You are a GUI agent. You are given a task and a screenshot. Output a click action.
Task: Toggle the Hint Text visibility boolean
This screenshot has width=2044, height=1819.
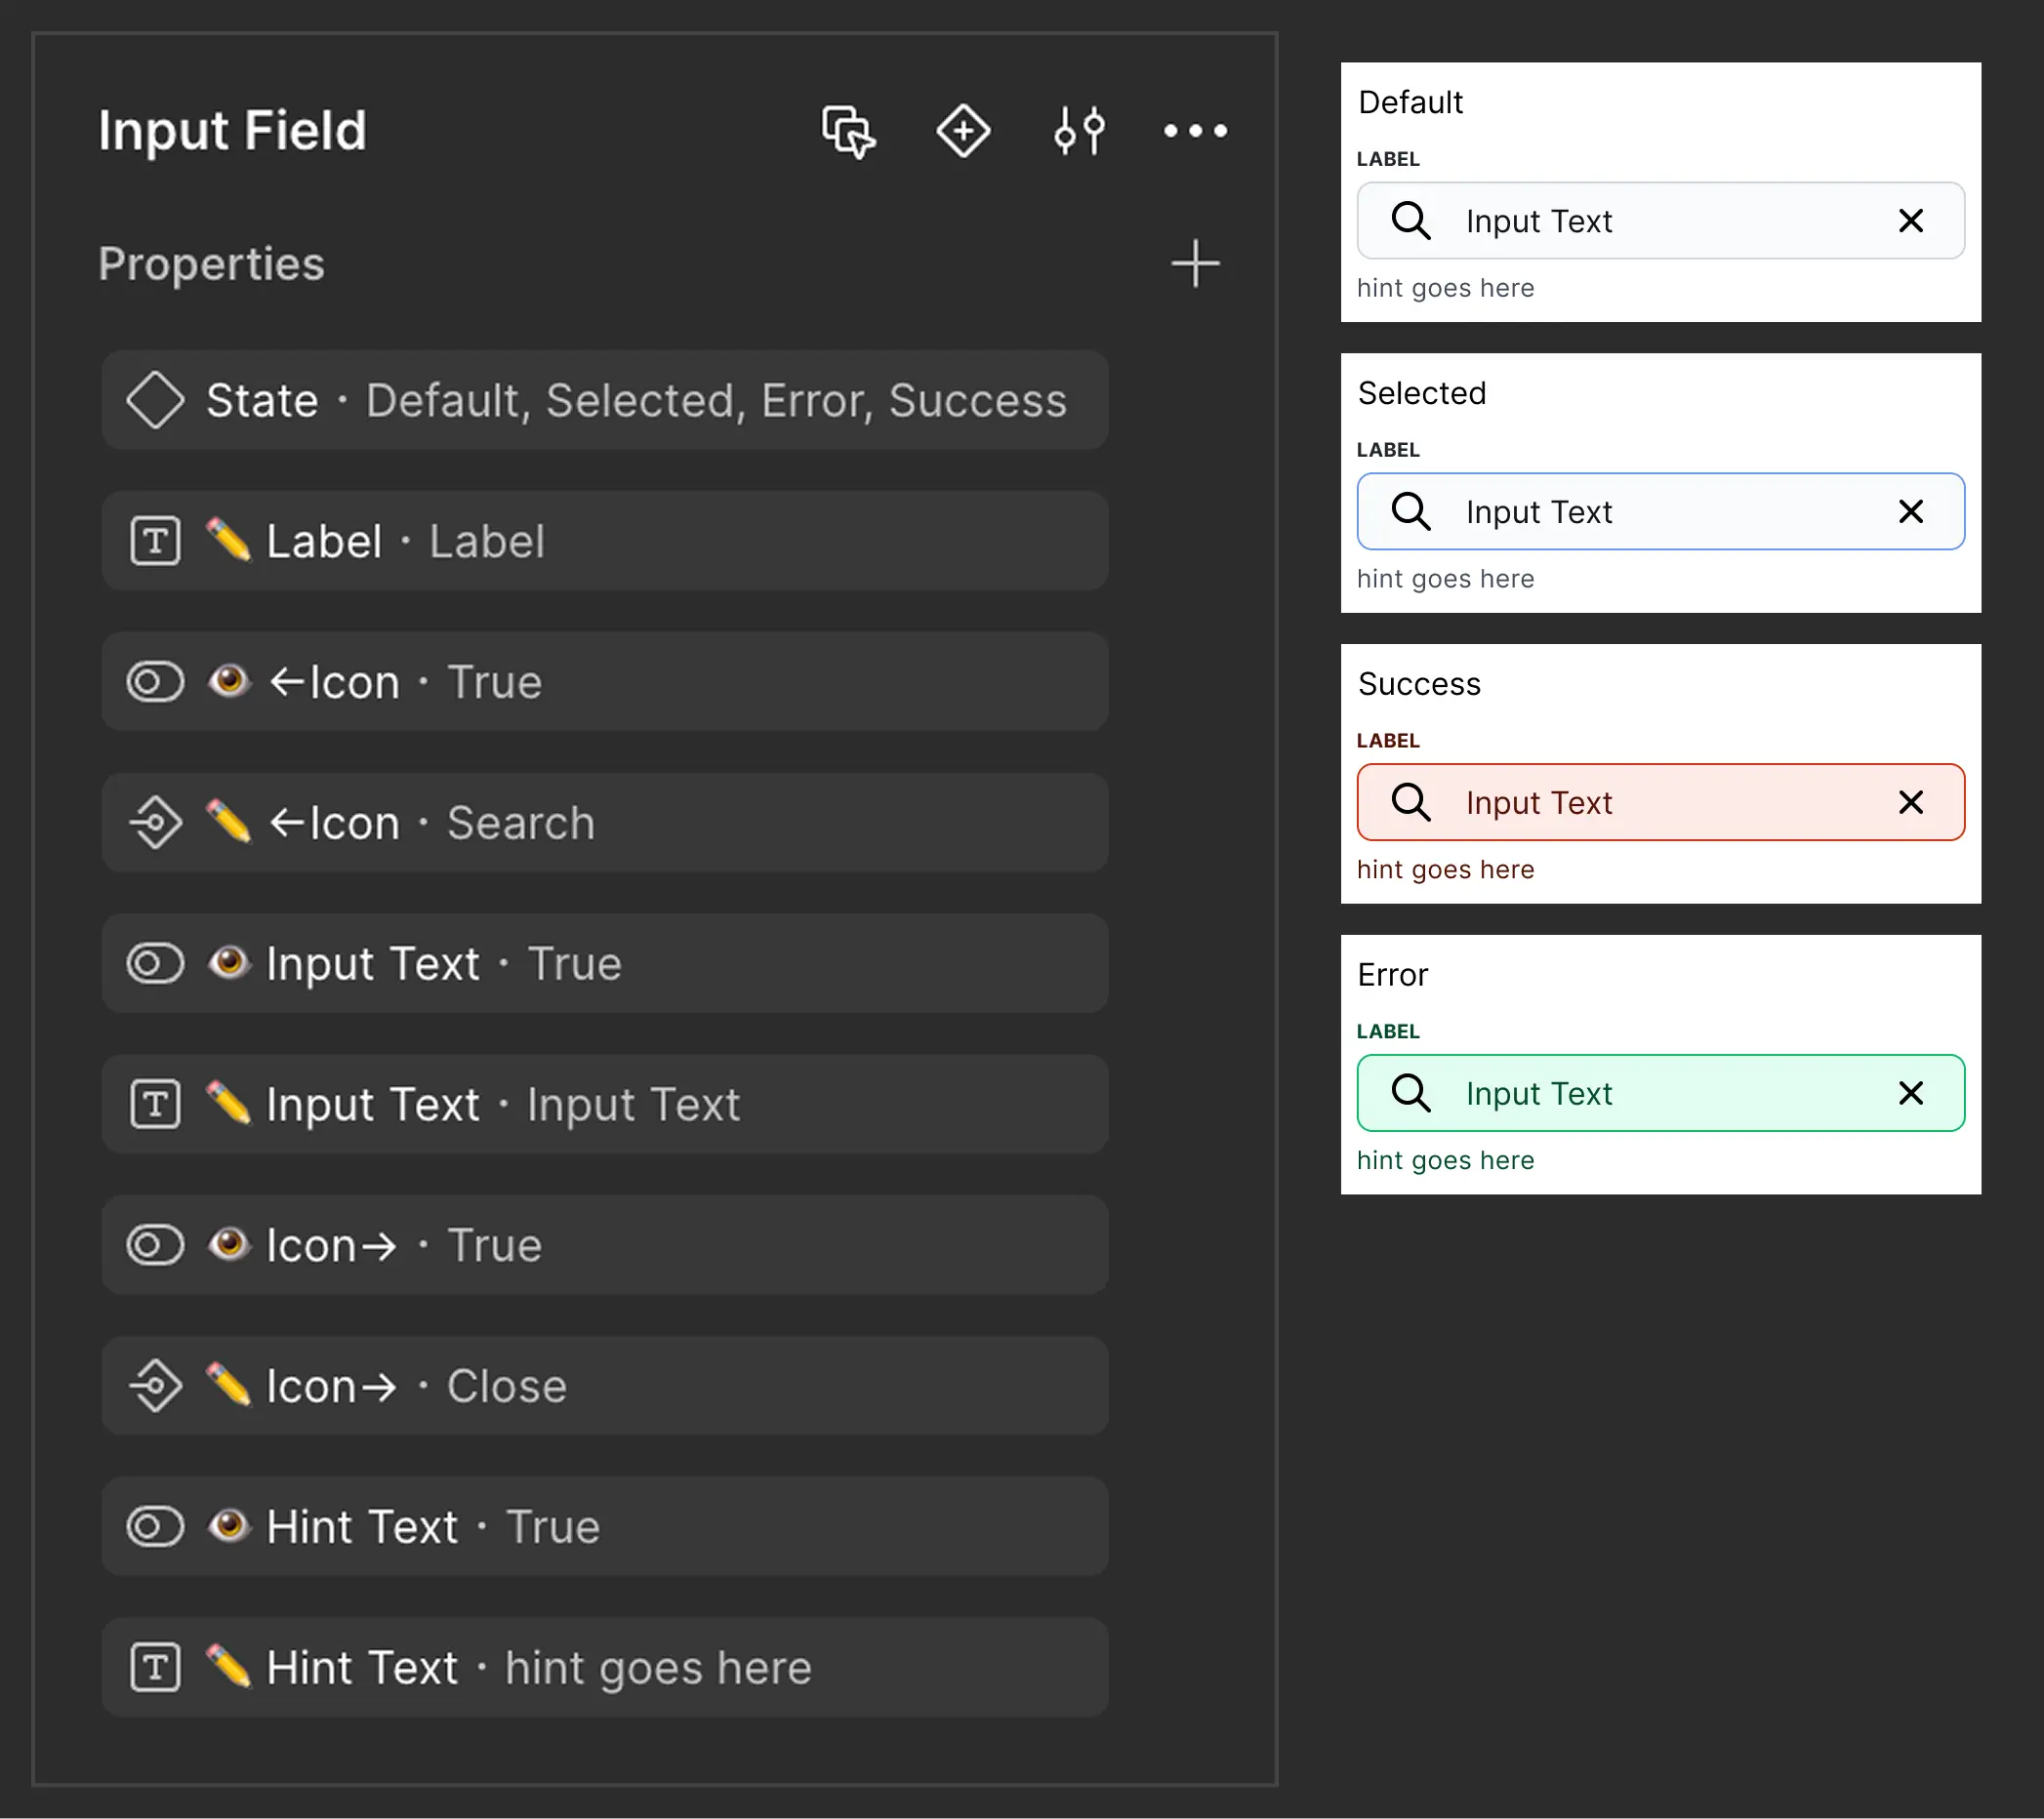(x=155, y=1526)
